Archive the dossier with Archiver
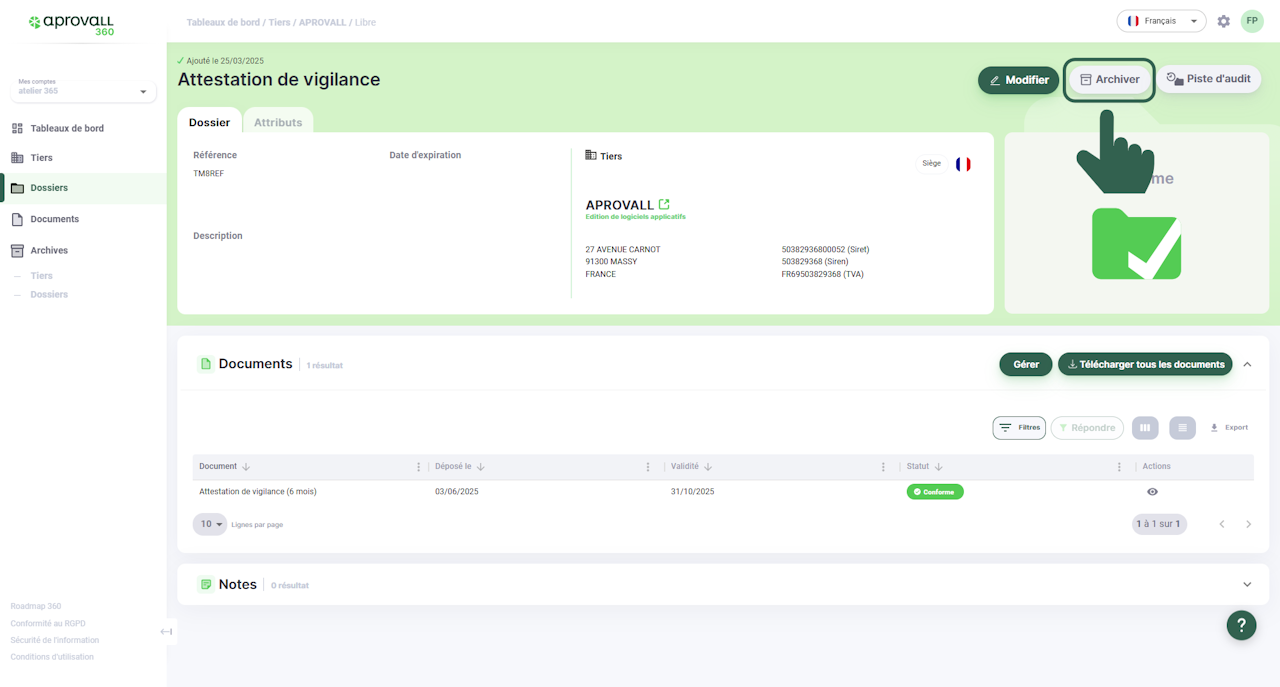The height and width of the screenshot is (687, 1280). 1109,79
